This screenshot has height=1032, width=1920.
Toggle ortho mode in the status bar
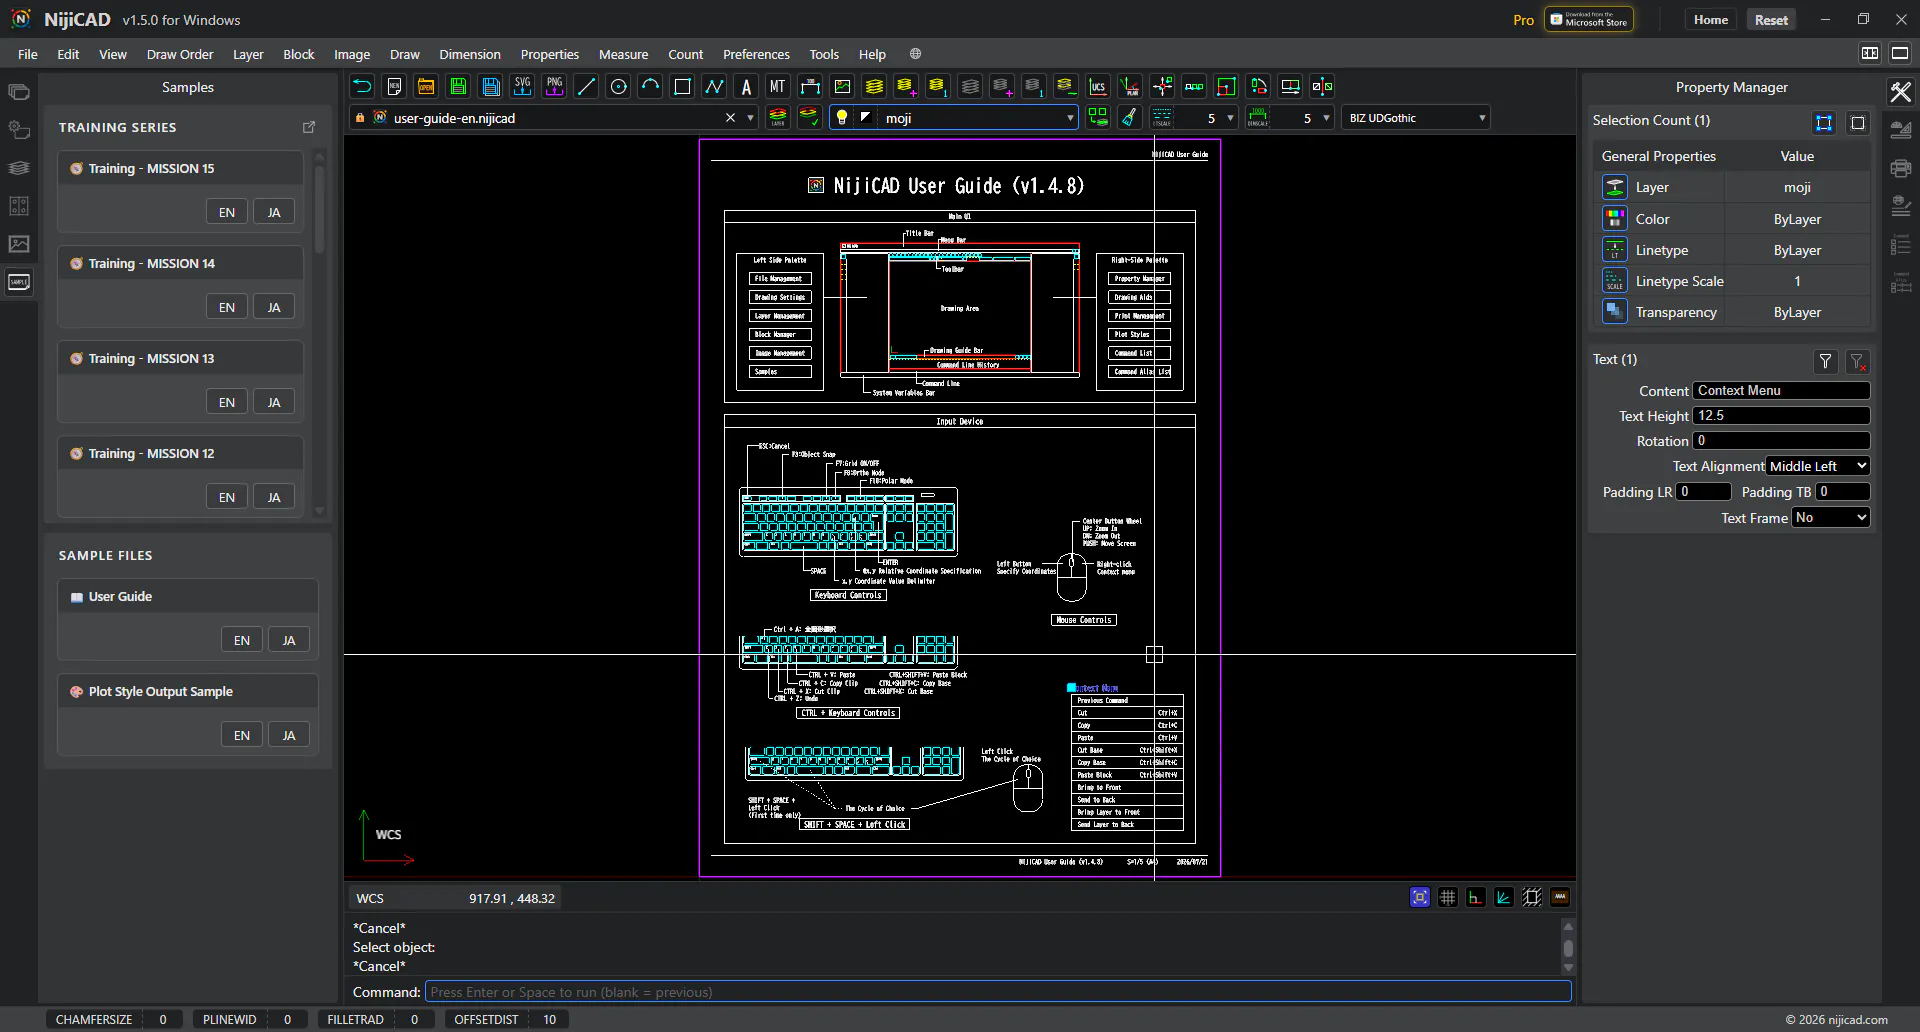(1476, 898)
